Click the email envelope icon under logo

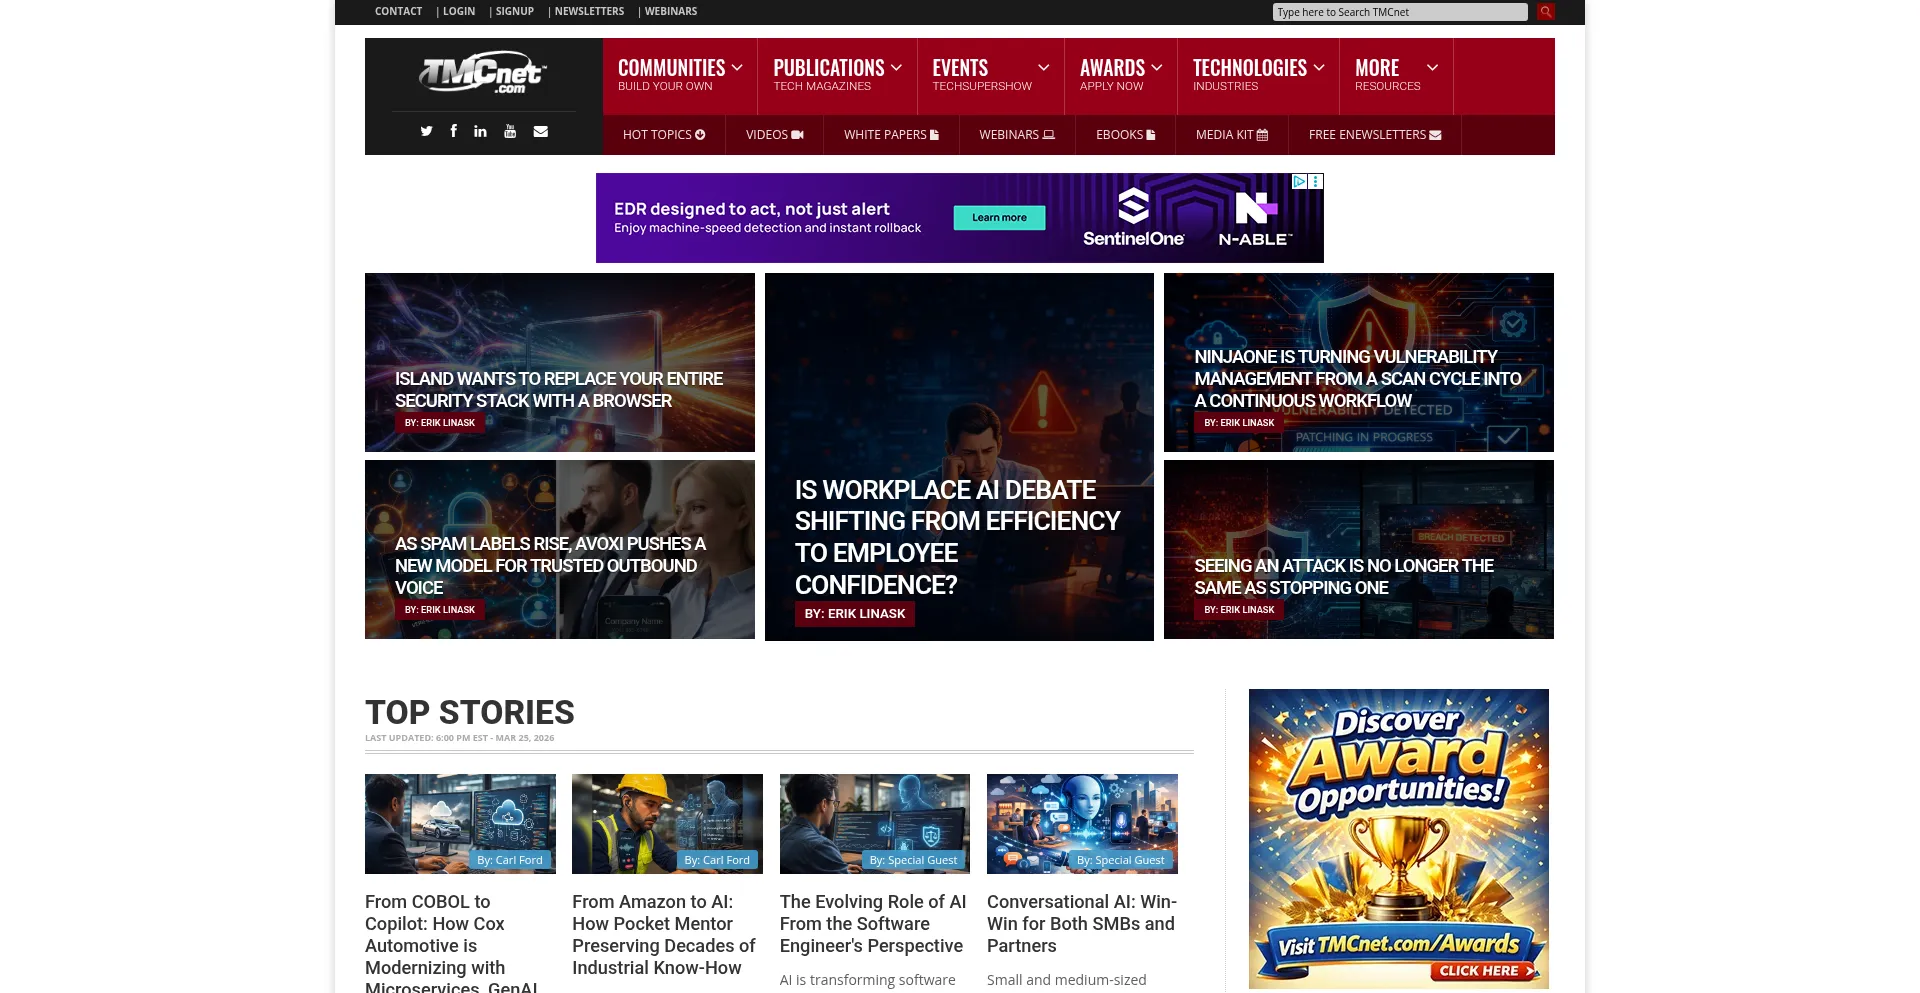tap(540, 131)
